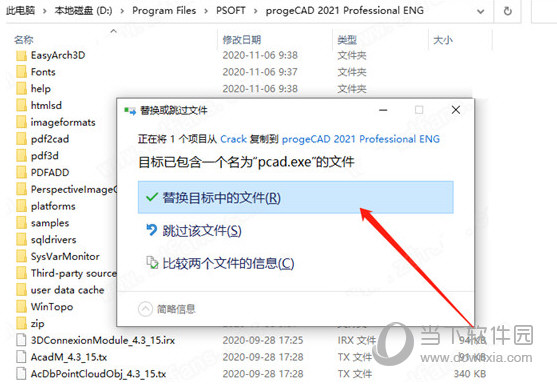Viewport: 557px width, 387px height.
Task: Navigate to PSOFT breadcrumb
Action: pos(231,11)
